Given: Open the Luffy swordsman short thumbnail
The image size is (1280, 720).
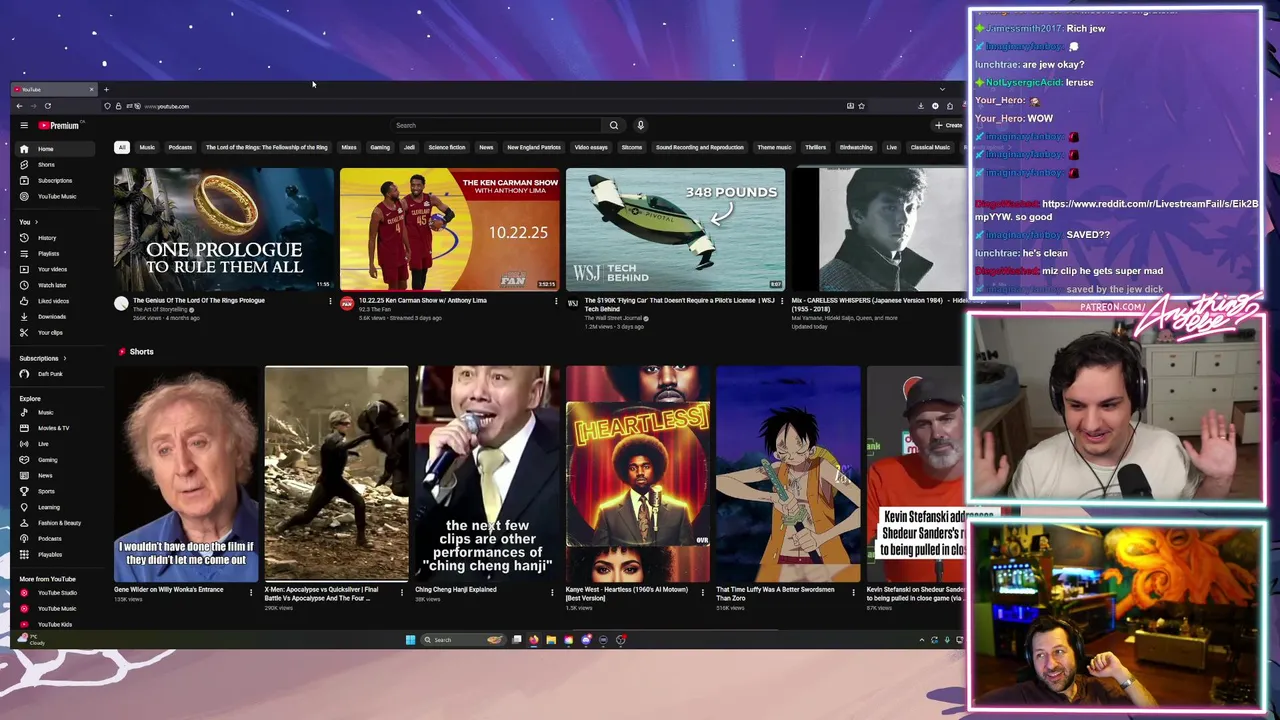Looking at the screenshot, I should click(x=788, y=474).
